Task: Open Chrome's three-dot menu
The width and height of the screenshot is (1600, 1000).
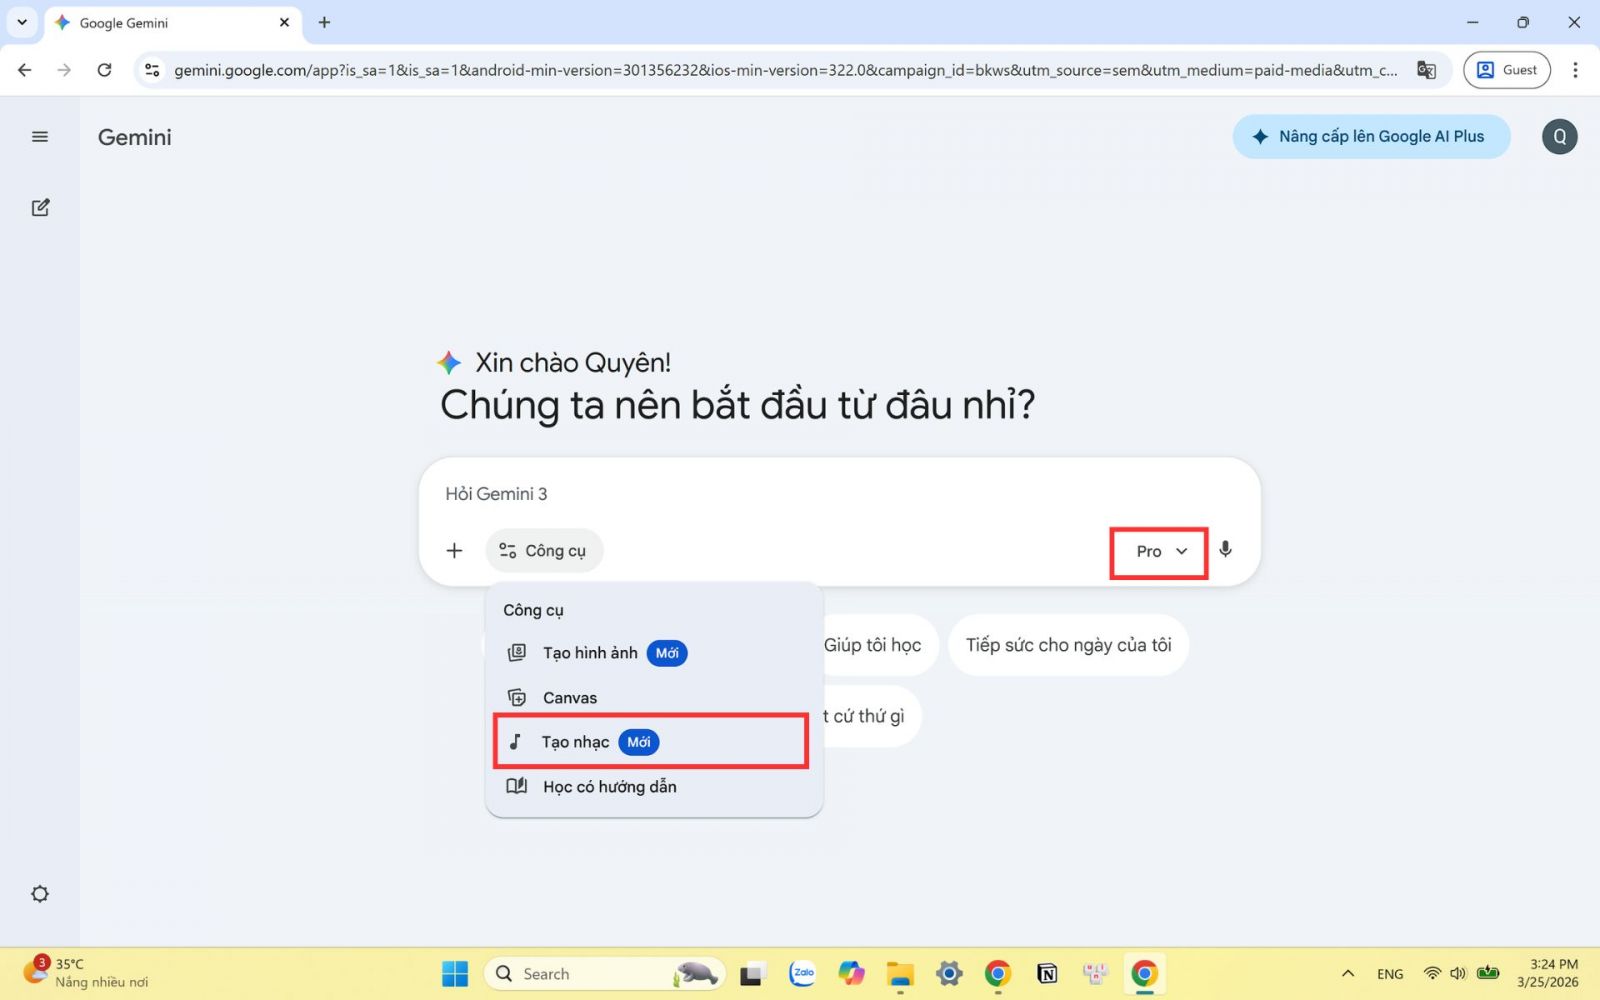Action: pos(1575,70)
